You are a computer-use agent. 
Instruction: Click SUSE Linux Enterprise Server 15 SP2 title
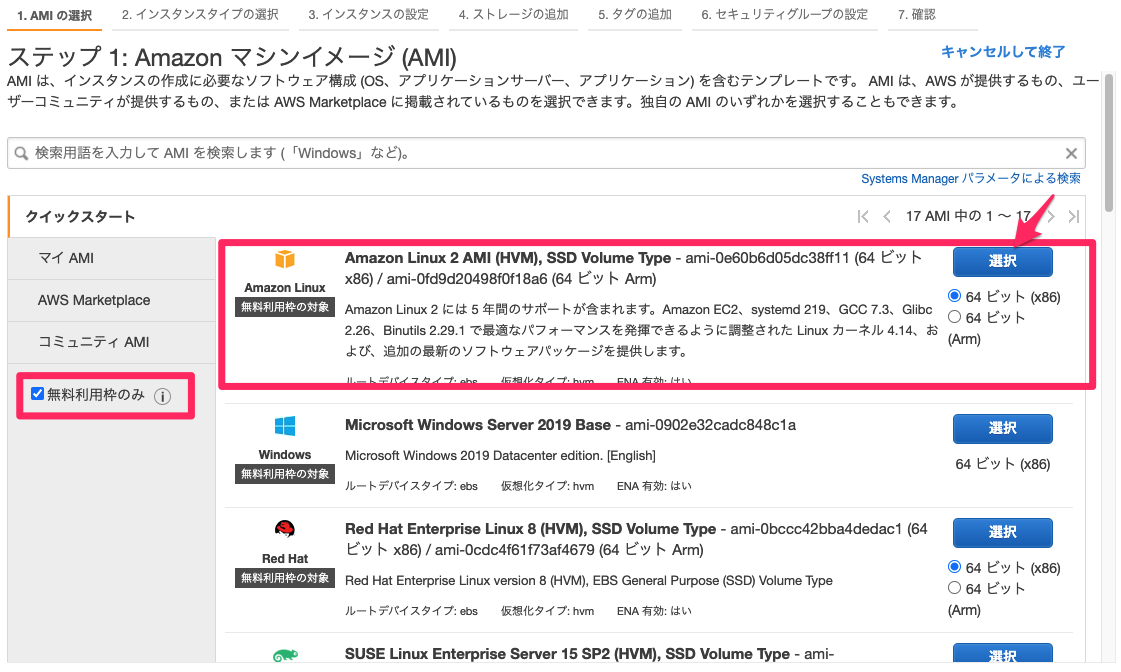coord(567,654)
